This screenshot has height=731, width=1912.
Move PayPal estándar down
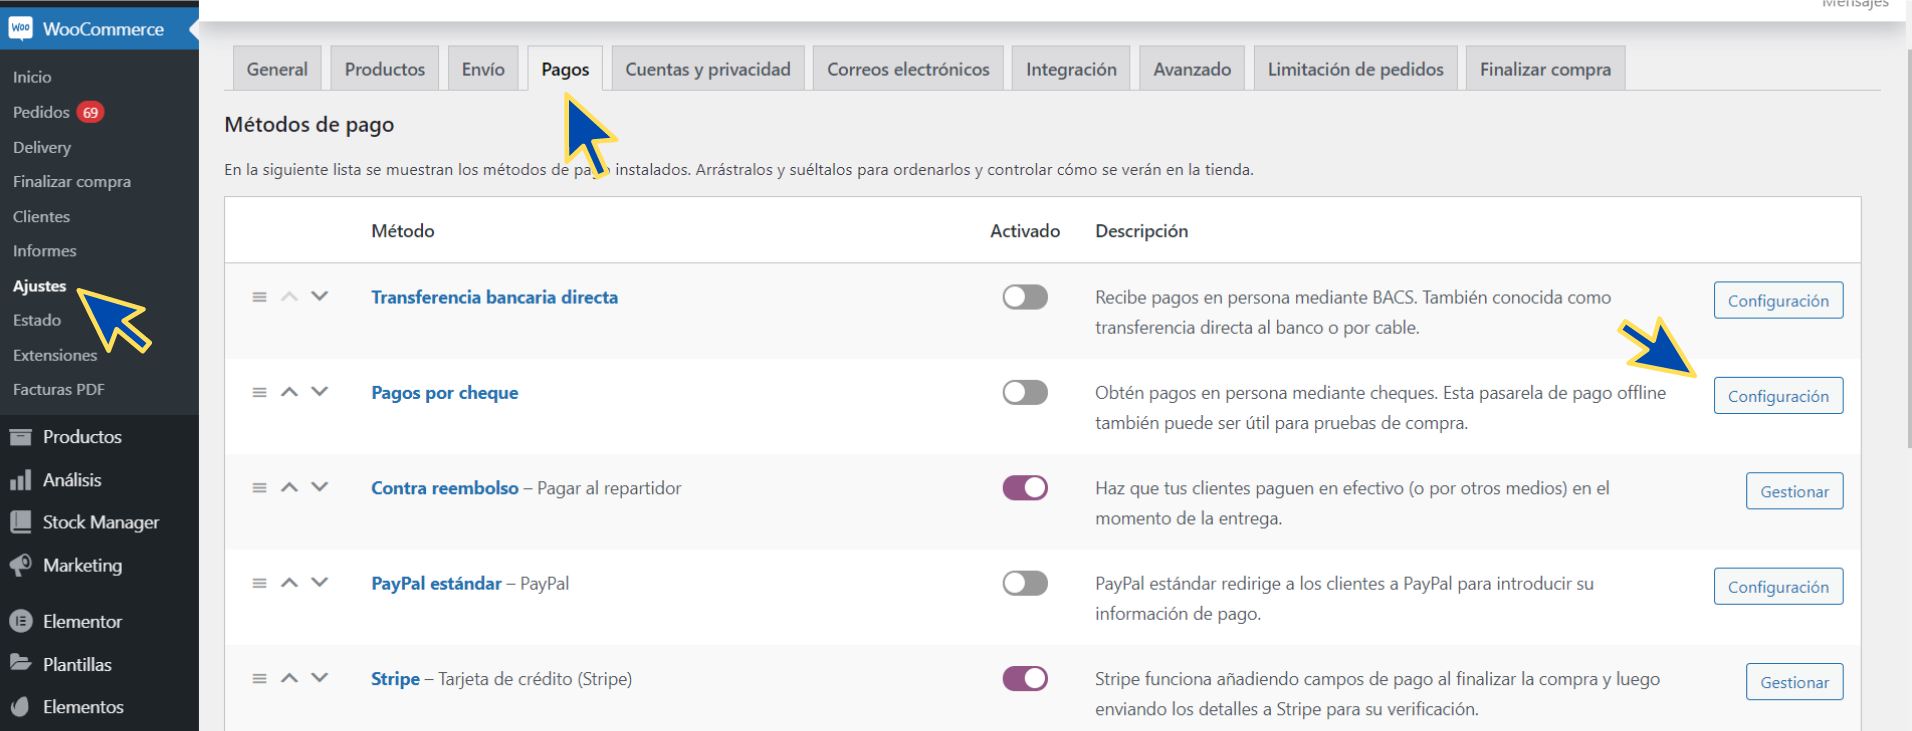point(320,582)
